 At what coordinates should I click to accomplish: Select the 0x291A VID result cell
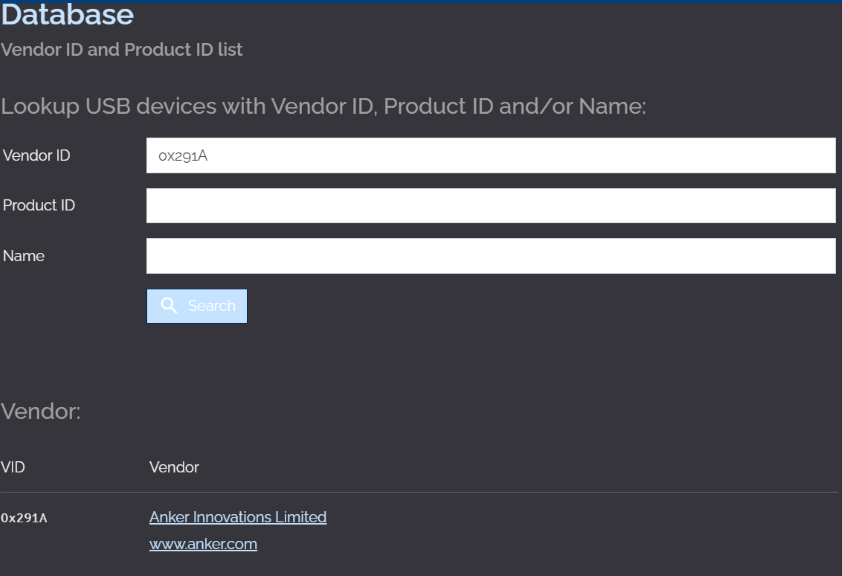coord(24,518)
